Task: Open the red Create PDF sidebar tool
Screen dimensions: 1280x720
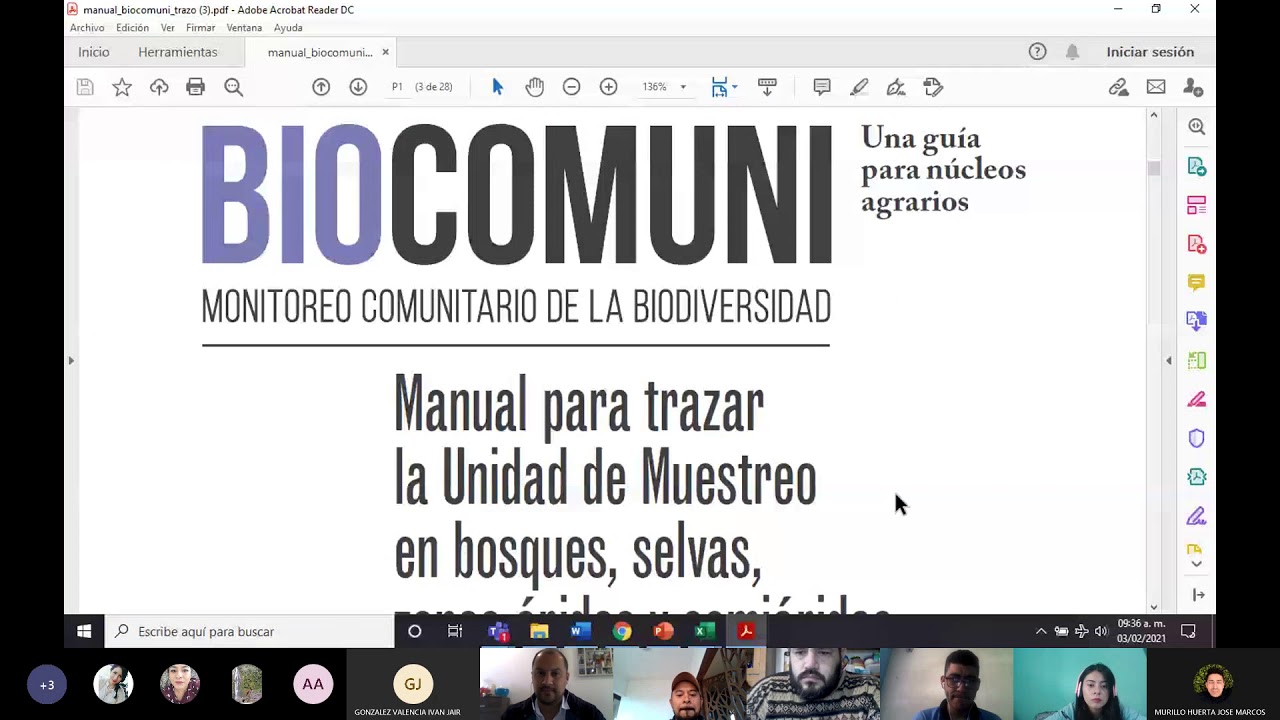Action: (x=1196, y=244)
